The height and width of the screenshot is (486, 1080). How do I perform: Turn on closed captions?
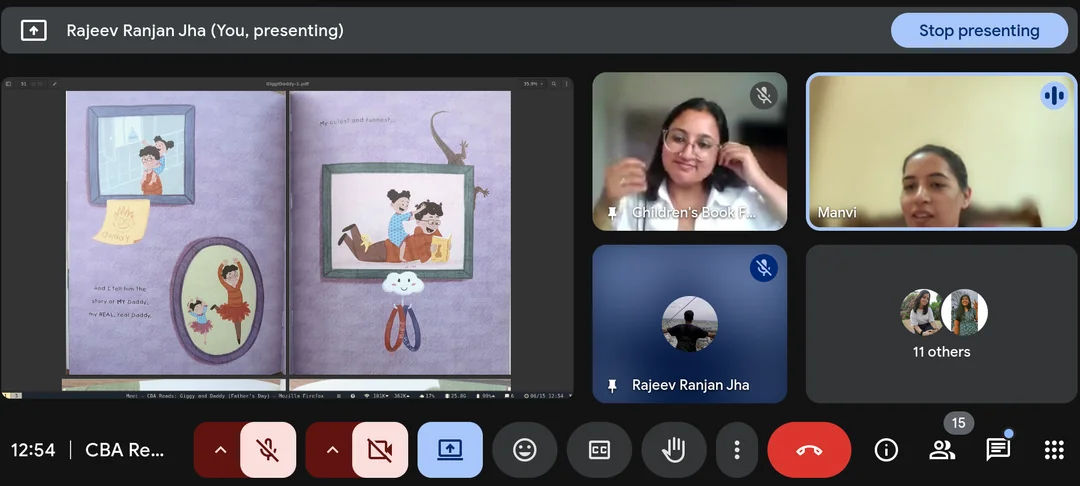[x=599, y=450]
